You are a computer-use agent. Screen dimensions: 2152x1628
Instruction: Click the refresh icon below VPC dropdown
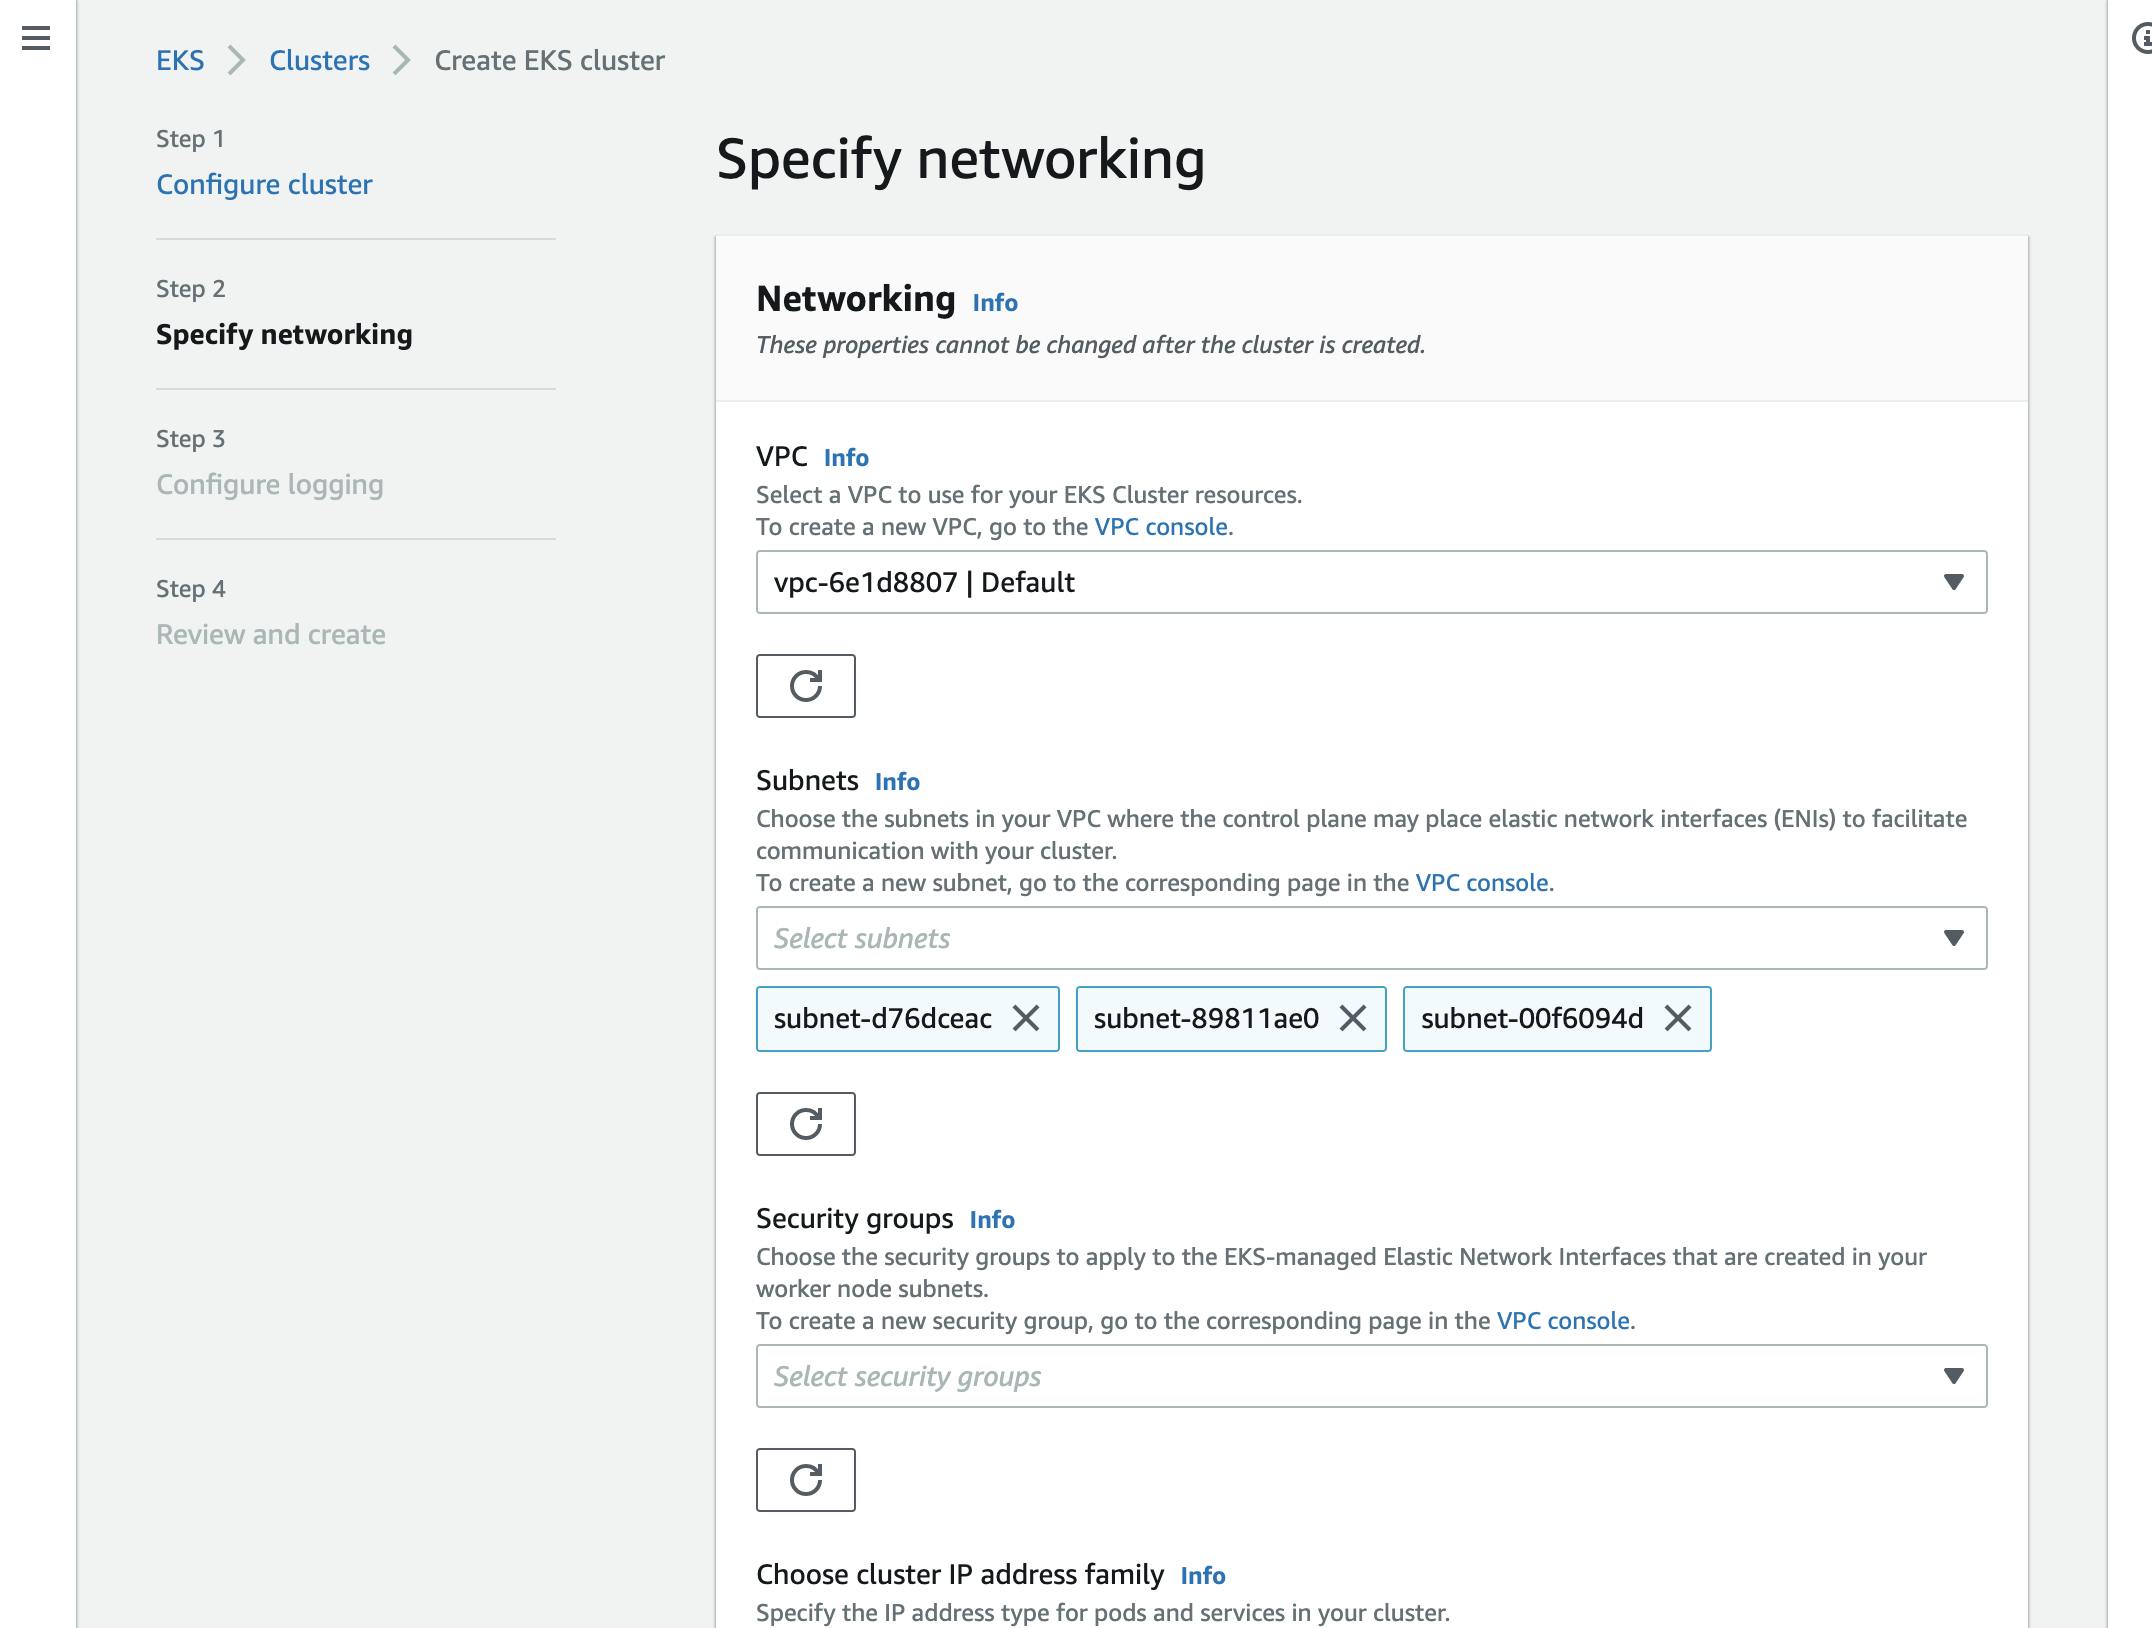[x=807, y=684]
